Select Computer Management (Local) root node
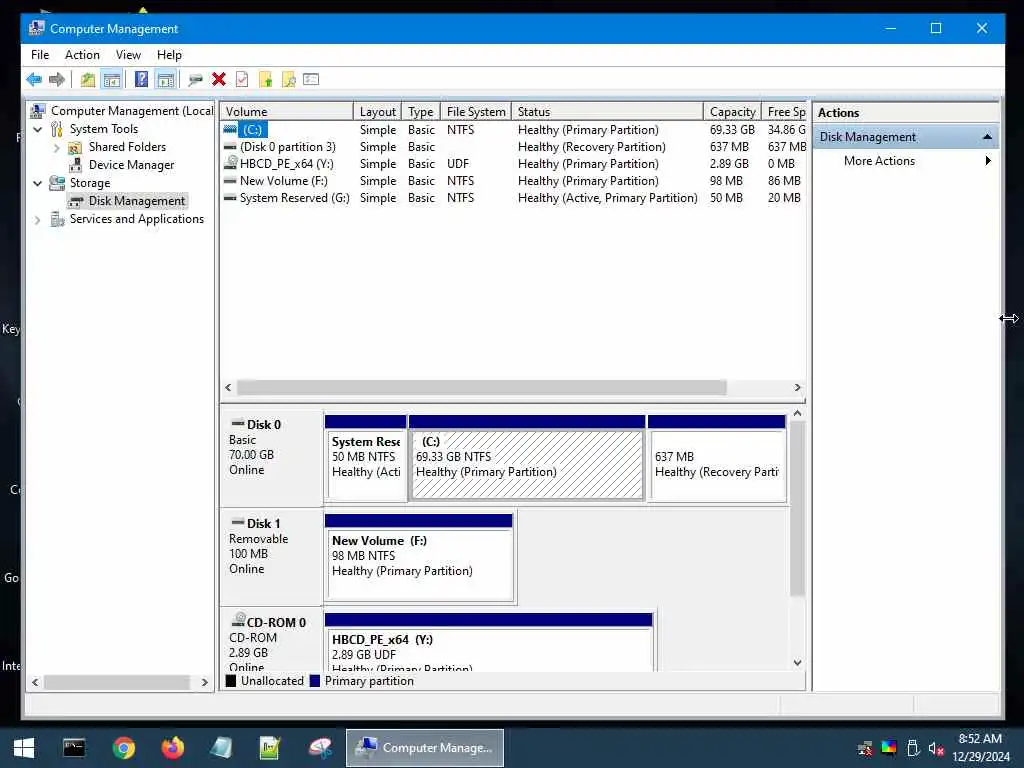1024x768 pixels. coord(132,111)
